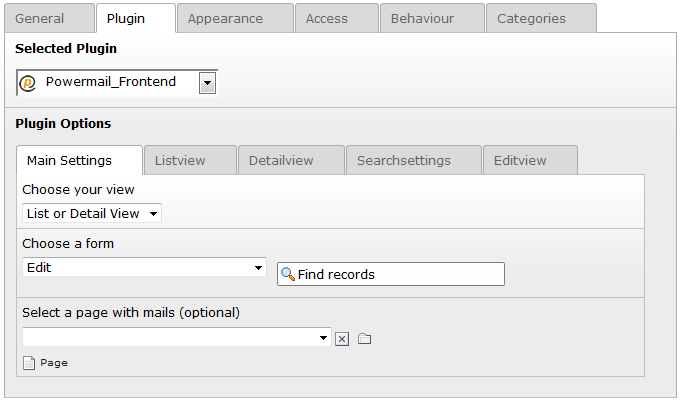
Task: Switch to the General tab
Action: pyautogui.click(x=40, y=18)
